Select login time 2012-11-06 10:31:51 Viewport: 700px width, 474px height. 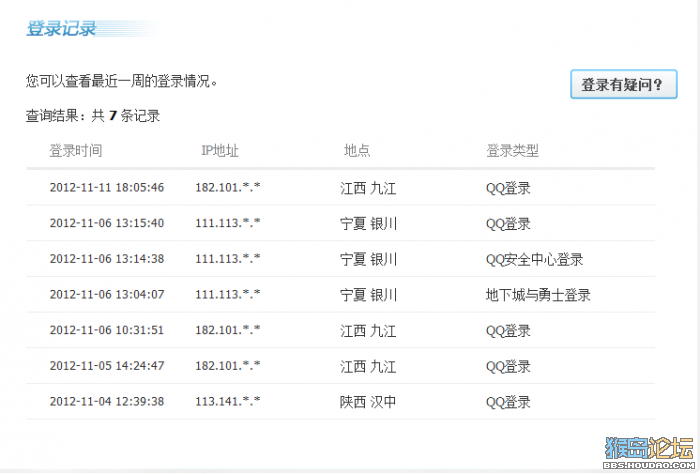click(x=107, y=330)
